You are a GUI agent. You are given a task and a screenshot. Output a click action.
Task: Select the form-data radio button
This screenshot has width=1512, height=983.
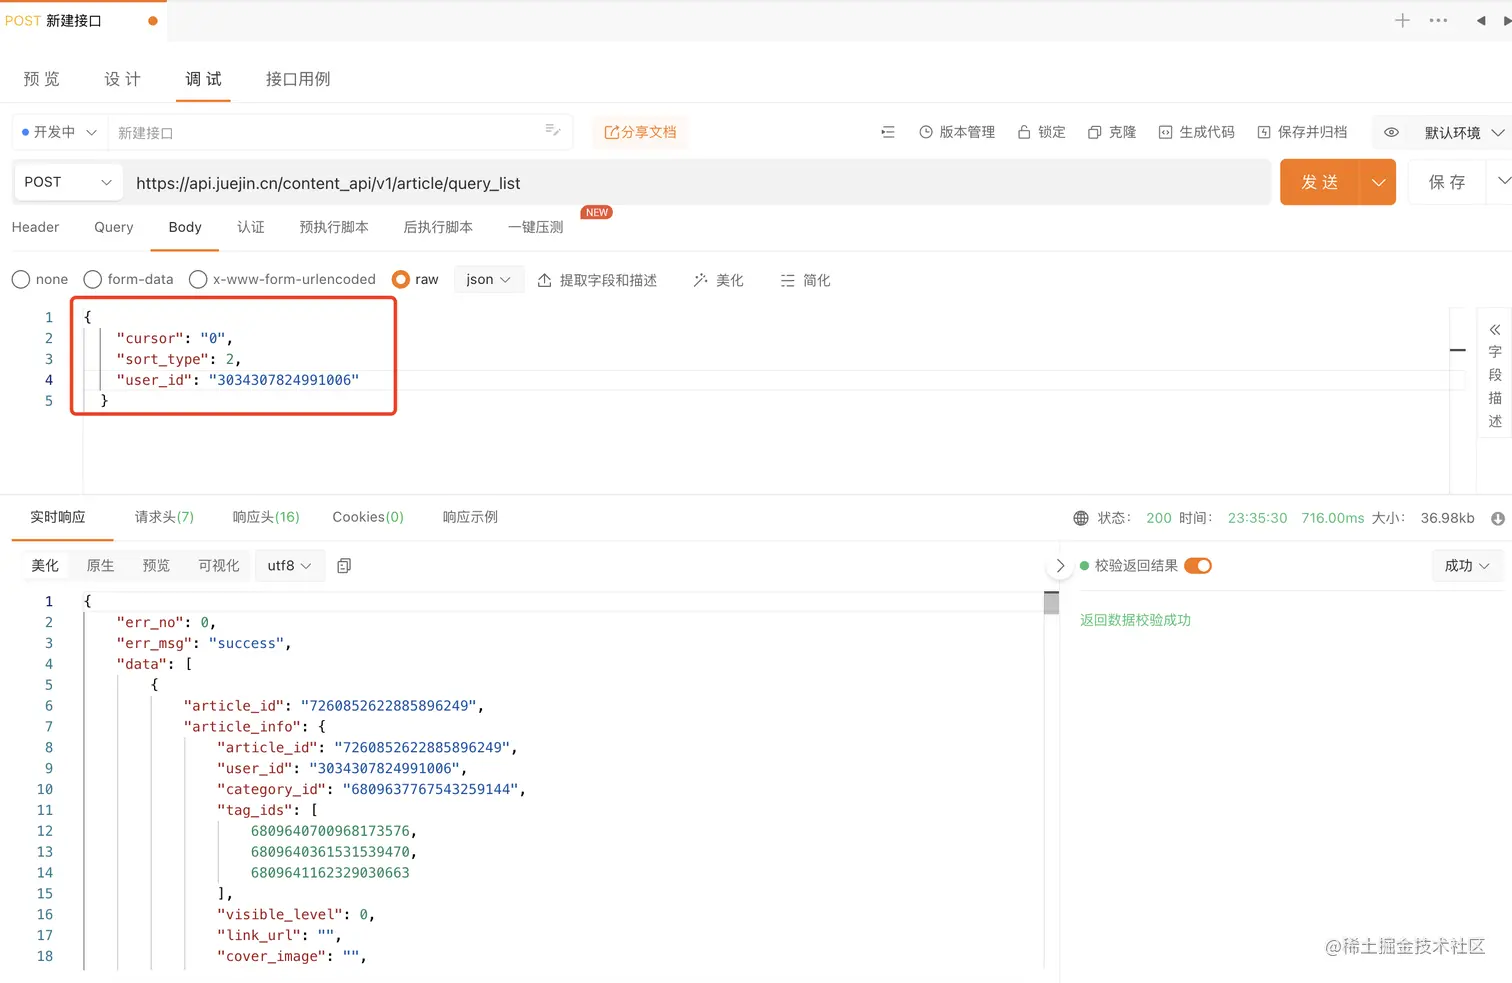tap(93, 280)
